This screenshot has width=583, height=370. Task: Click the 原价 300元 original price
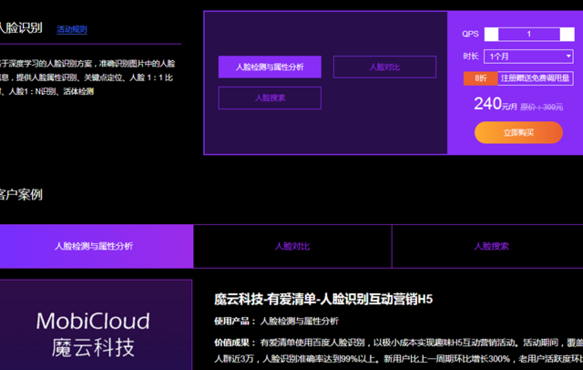pos(541,107)
